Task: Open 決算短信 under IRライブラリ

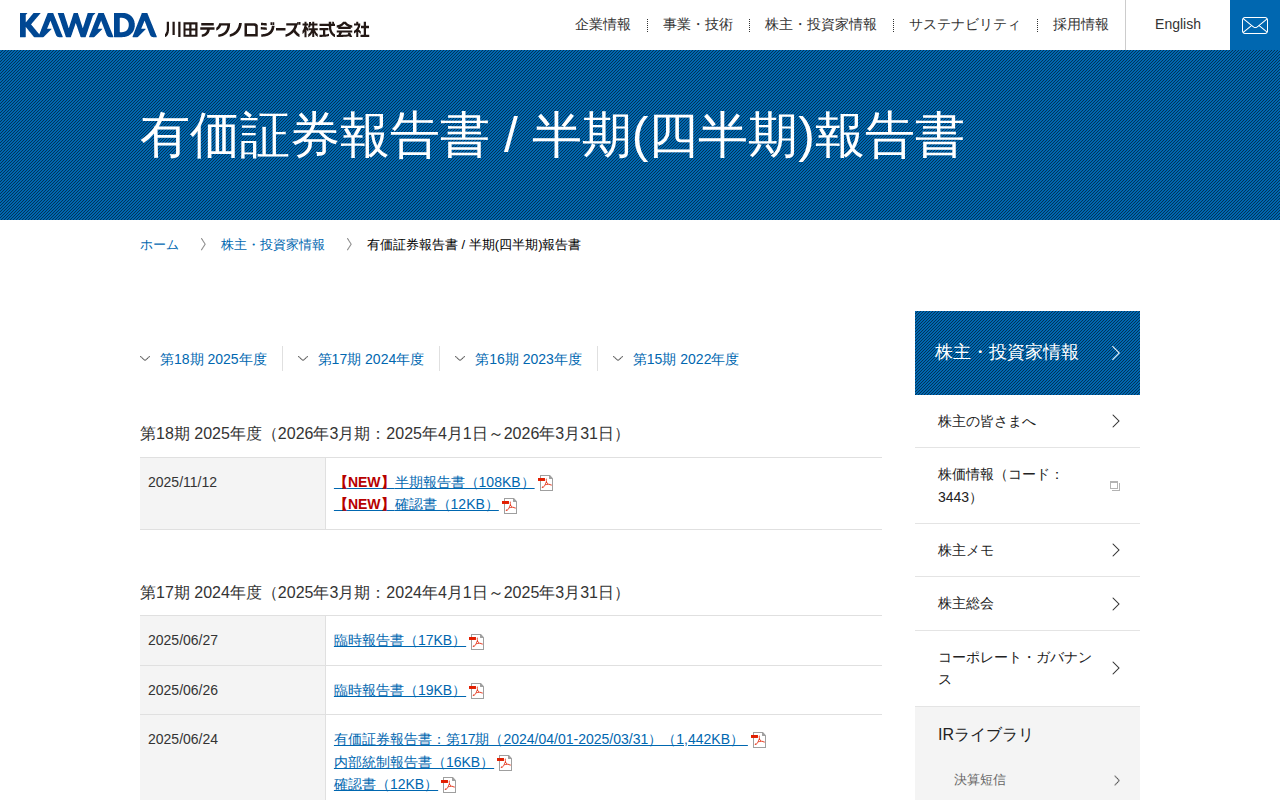Action: [1027, 780]
